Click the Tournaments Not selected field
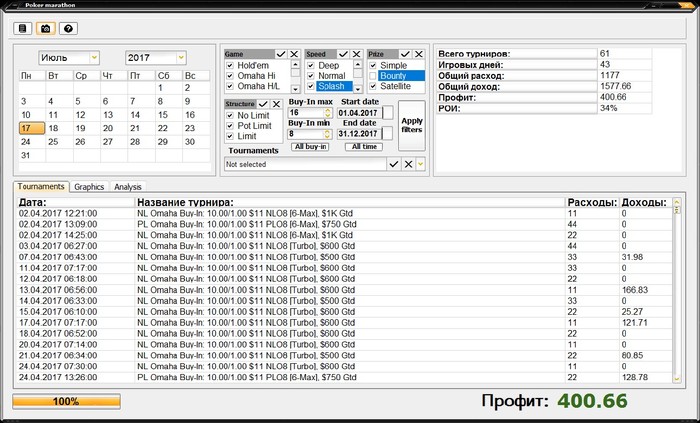 [x=305, y=164]
